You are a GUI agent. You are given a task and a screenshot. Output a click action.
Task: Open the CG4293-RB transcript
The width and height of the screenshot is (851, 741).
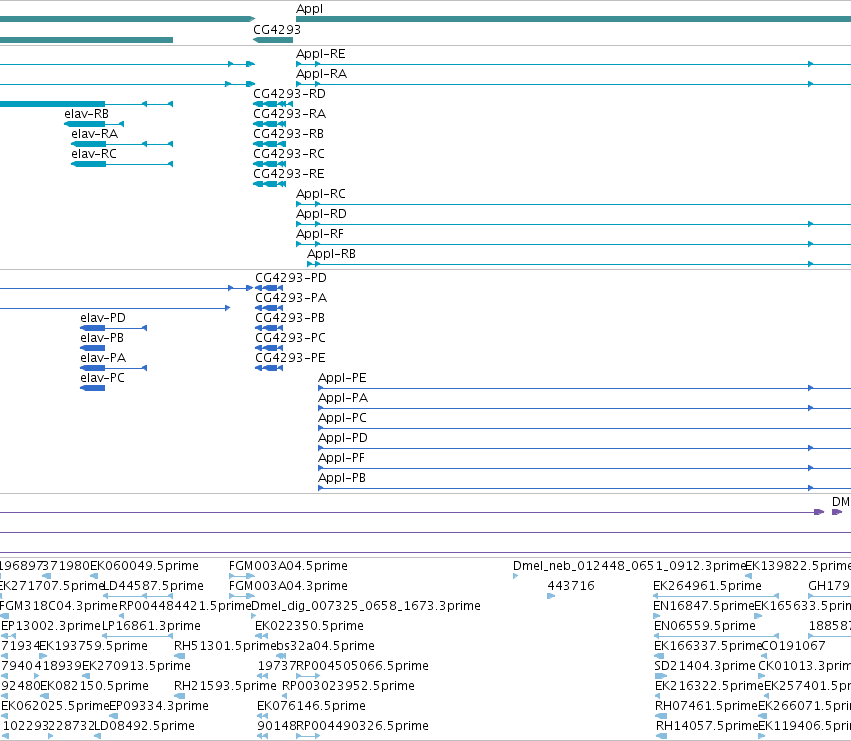point(288,134)
